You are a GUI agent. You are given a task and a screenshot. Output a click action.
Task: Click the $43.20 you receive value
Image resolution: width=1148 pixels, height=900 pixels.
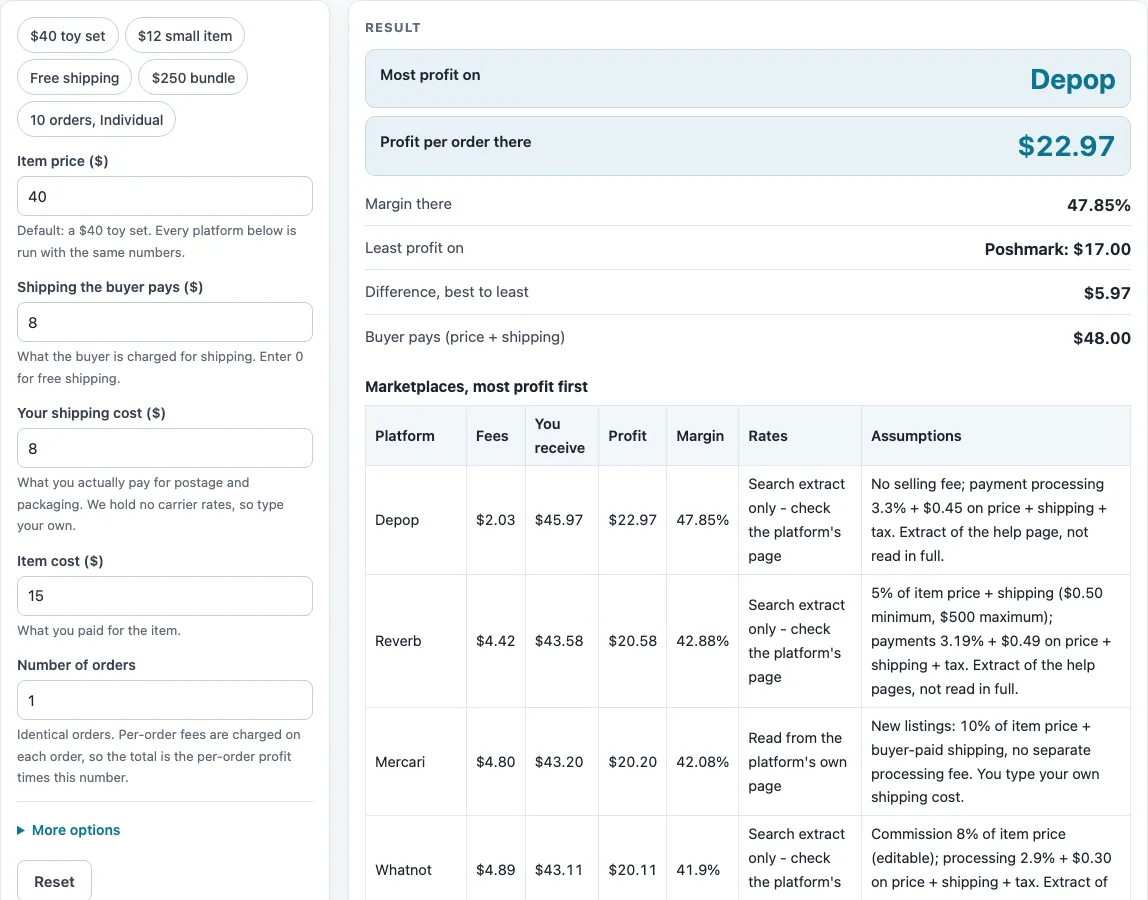click(x=559, y=762)
